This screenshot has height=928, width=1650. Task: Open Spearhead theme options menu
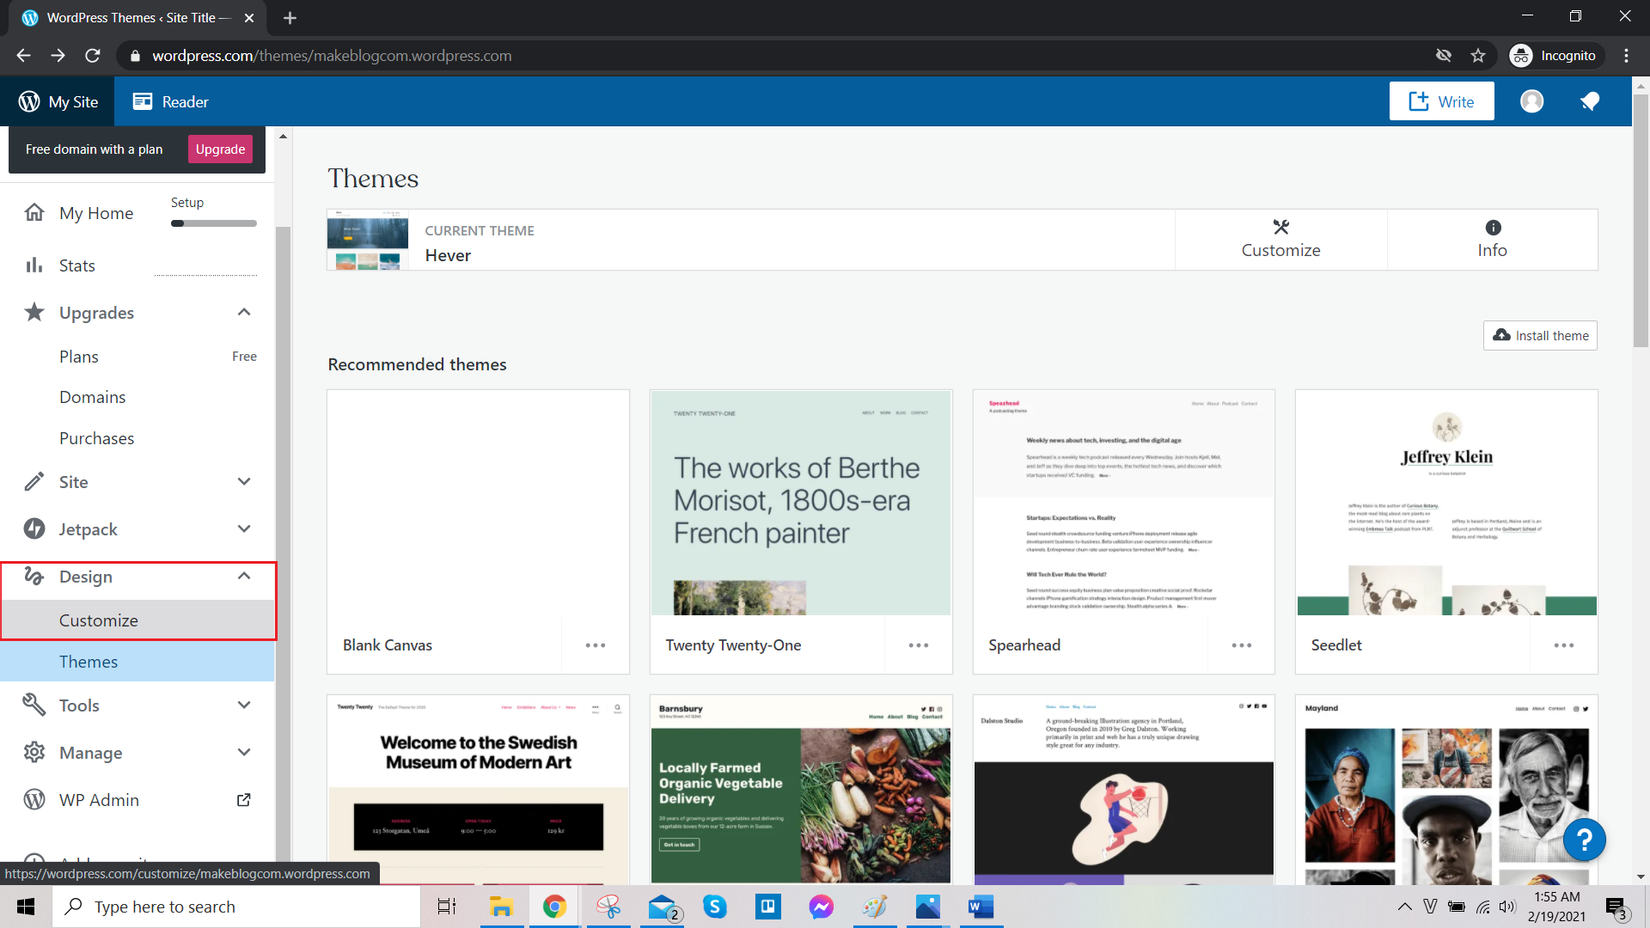1242,646
